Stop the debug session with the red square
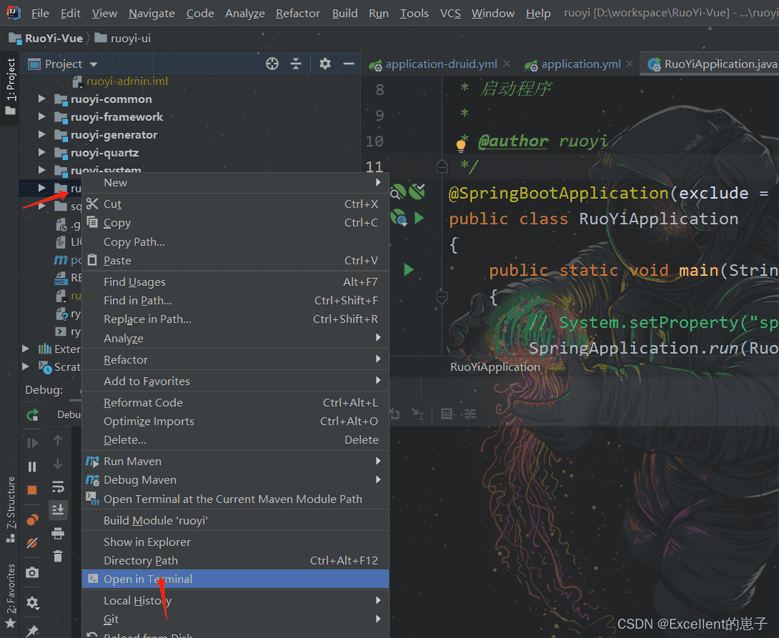Screen dimensions: 779x638 point(32,490)
